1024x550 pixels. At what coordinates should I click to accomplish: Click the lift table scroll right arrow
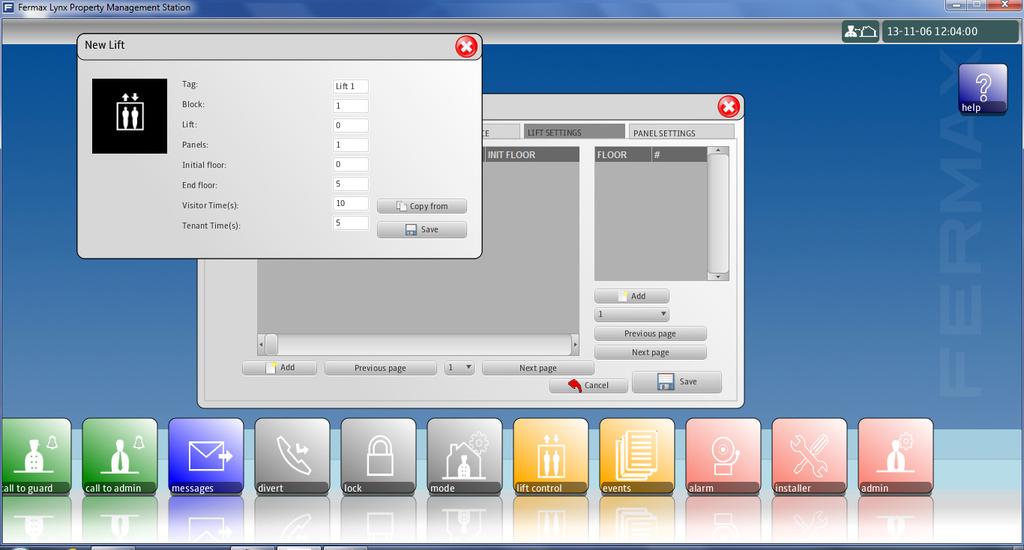coord(575,344)
